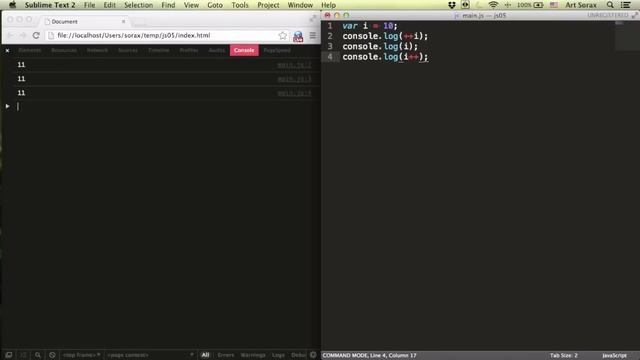The height and width of the screenshot is (360, 640).
Task: Click the Chrome extension icon beside star
Action: 298,36
